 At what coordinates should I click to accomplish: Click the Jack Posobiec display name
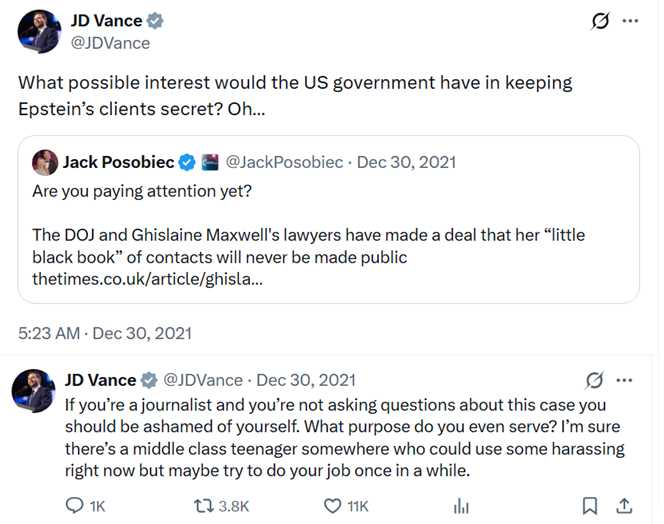point(118,162)
